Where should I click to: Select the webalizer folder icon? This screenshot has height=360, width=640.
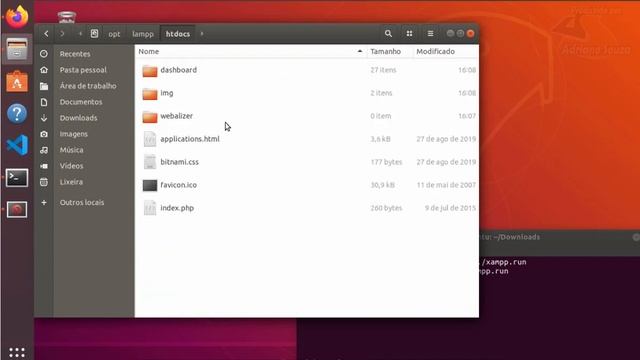coord(150,117)
